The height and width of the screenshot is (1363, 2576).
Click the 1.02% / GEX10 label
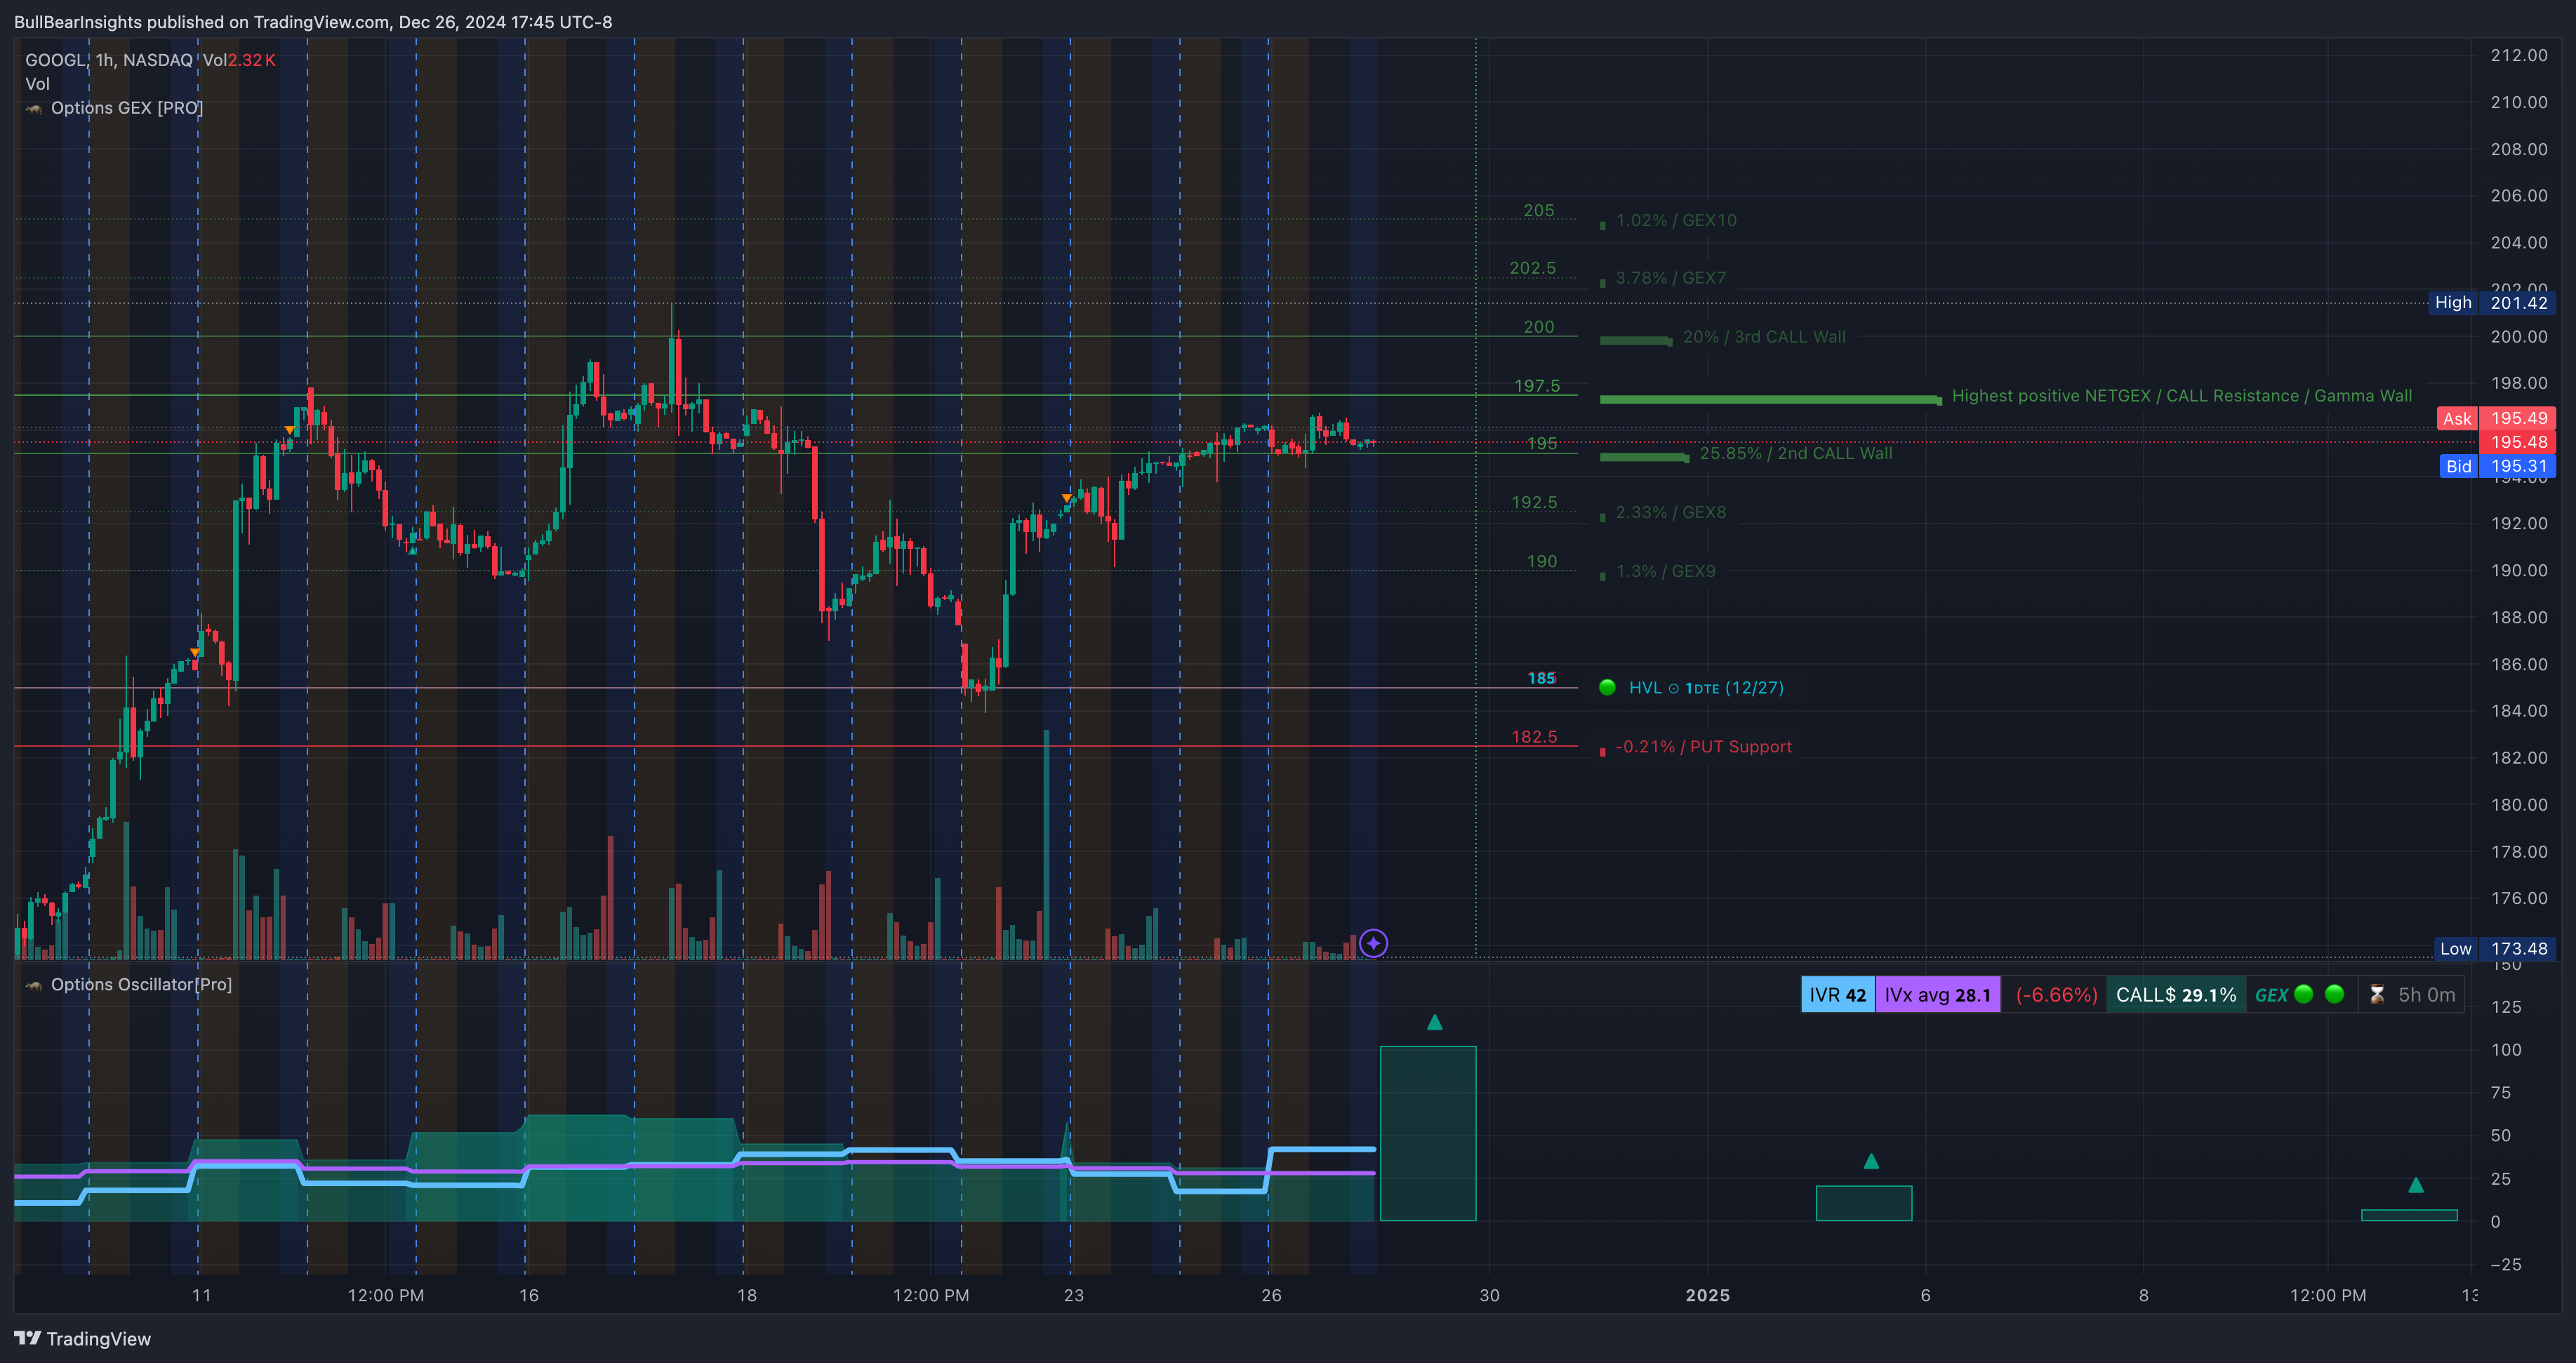tap(1676, 220)
